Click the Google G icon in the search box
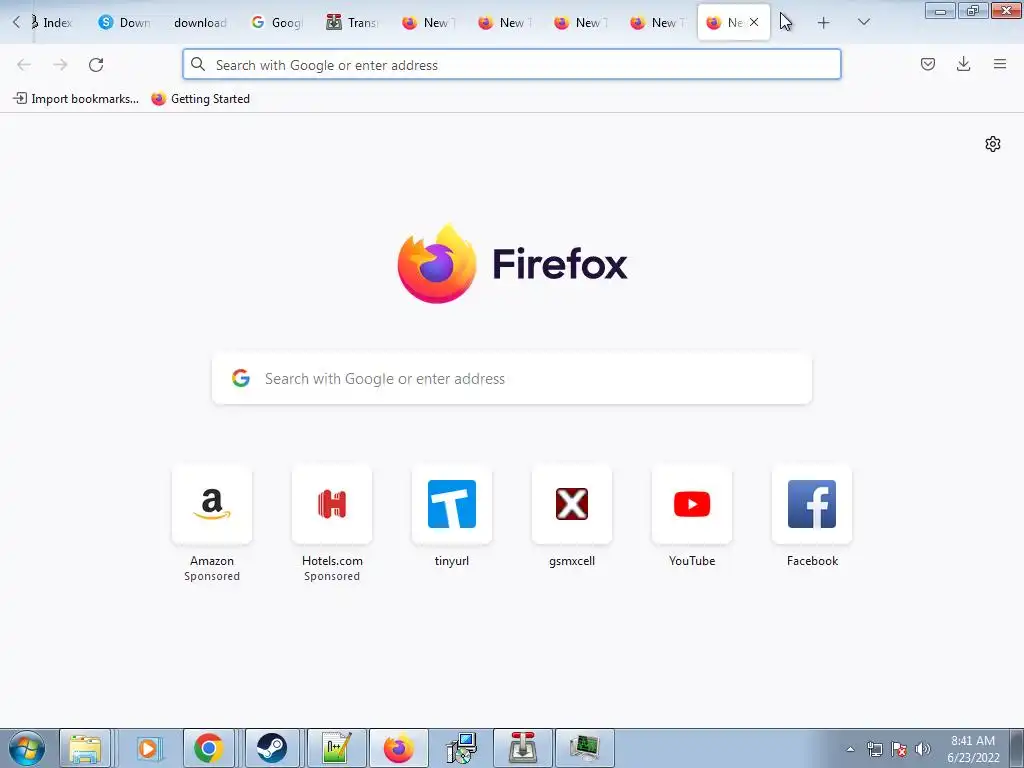Image resolution: width=1024 pixels, height=768 pixels. (241, 378)
